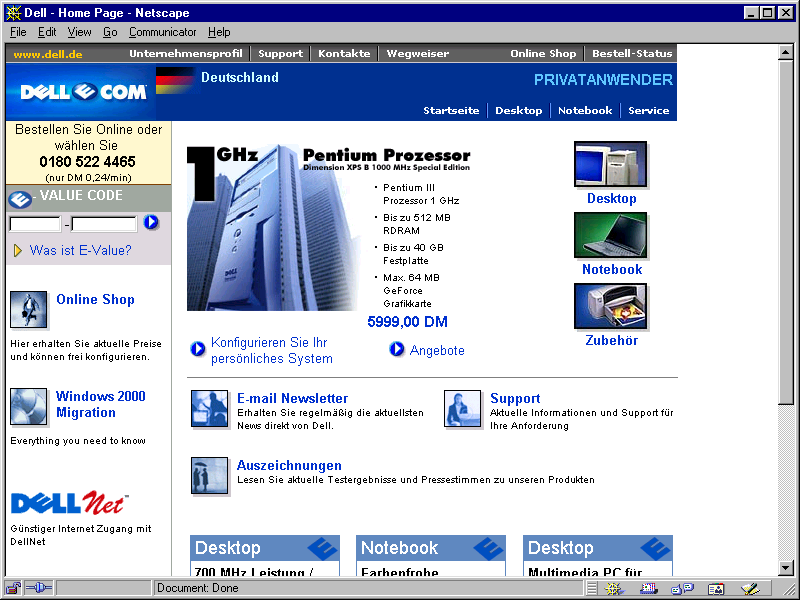The image size is (800, 600).
Task: Open the Was ist E-Value? link
Action: [81, 251]
